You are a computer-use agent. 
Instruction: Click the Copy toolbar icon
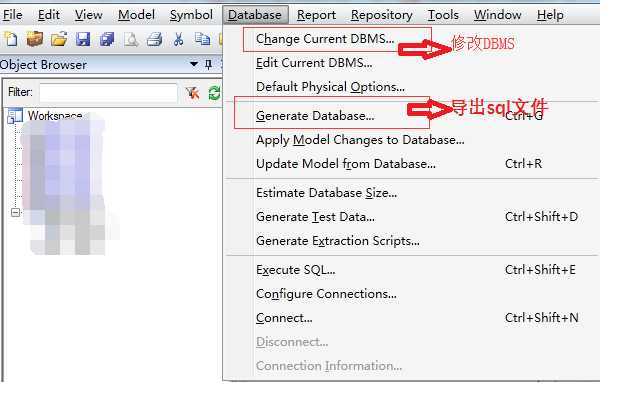click(202, 39)
